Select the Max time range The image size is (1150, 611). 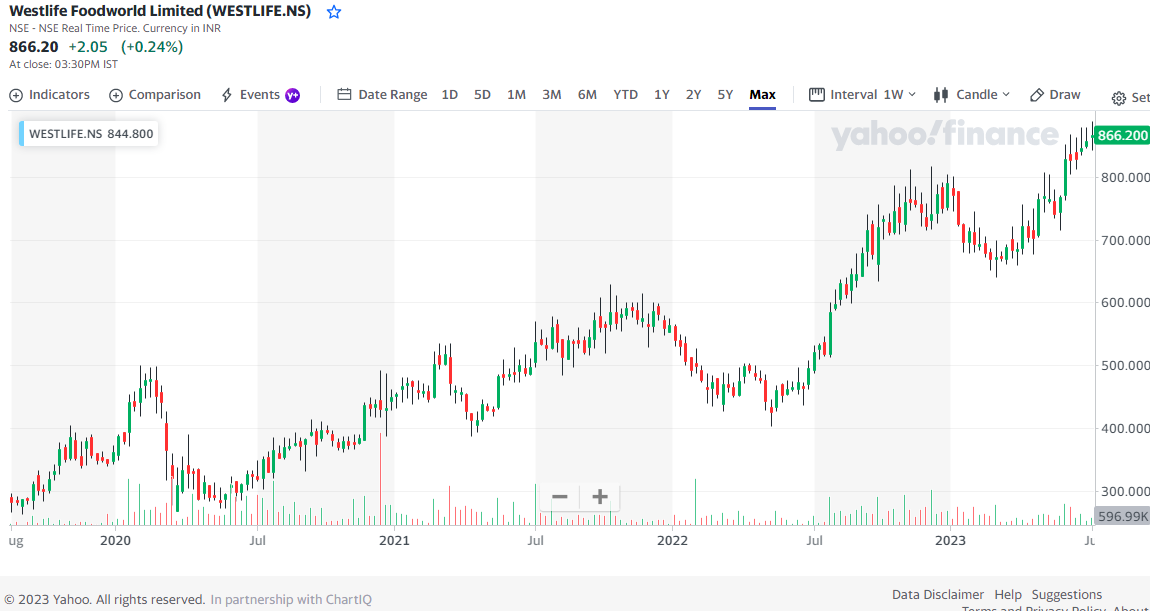tap(762, 95)
